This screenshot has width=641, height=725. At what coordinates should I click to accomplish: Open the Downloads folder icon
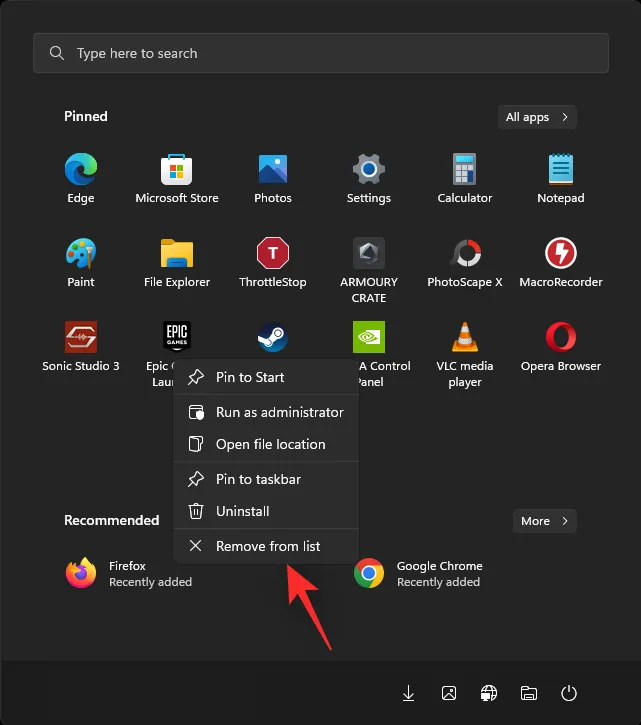(408, 693)
